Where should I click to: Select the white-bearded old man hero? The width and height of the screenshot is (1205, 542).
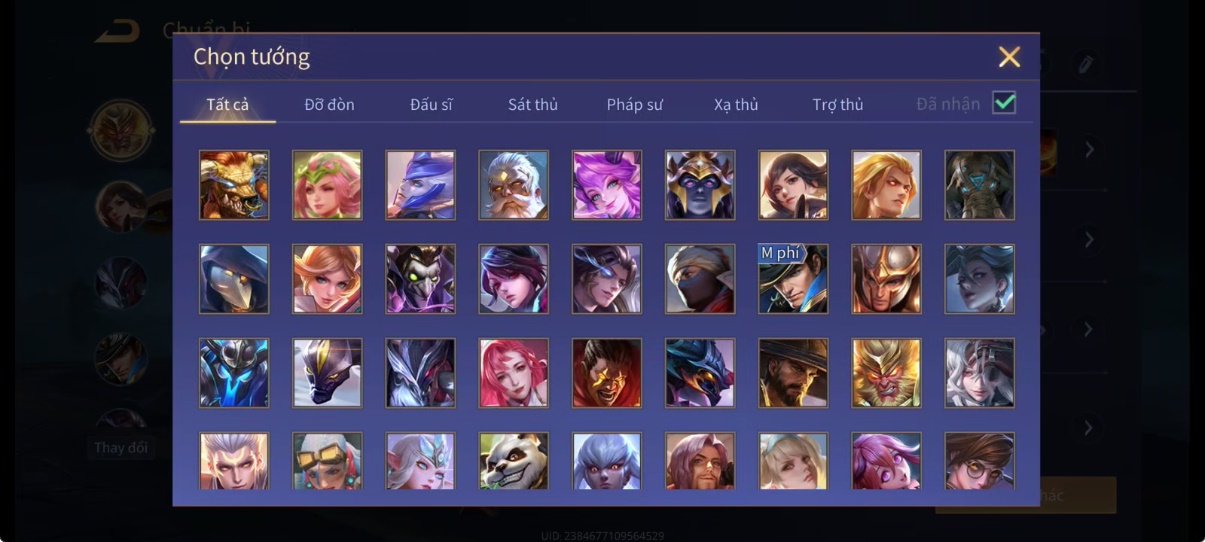(x=513, y=185)
